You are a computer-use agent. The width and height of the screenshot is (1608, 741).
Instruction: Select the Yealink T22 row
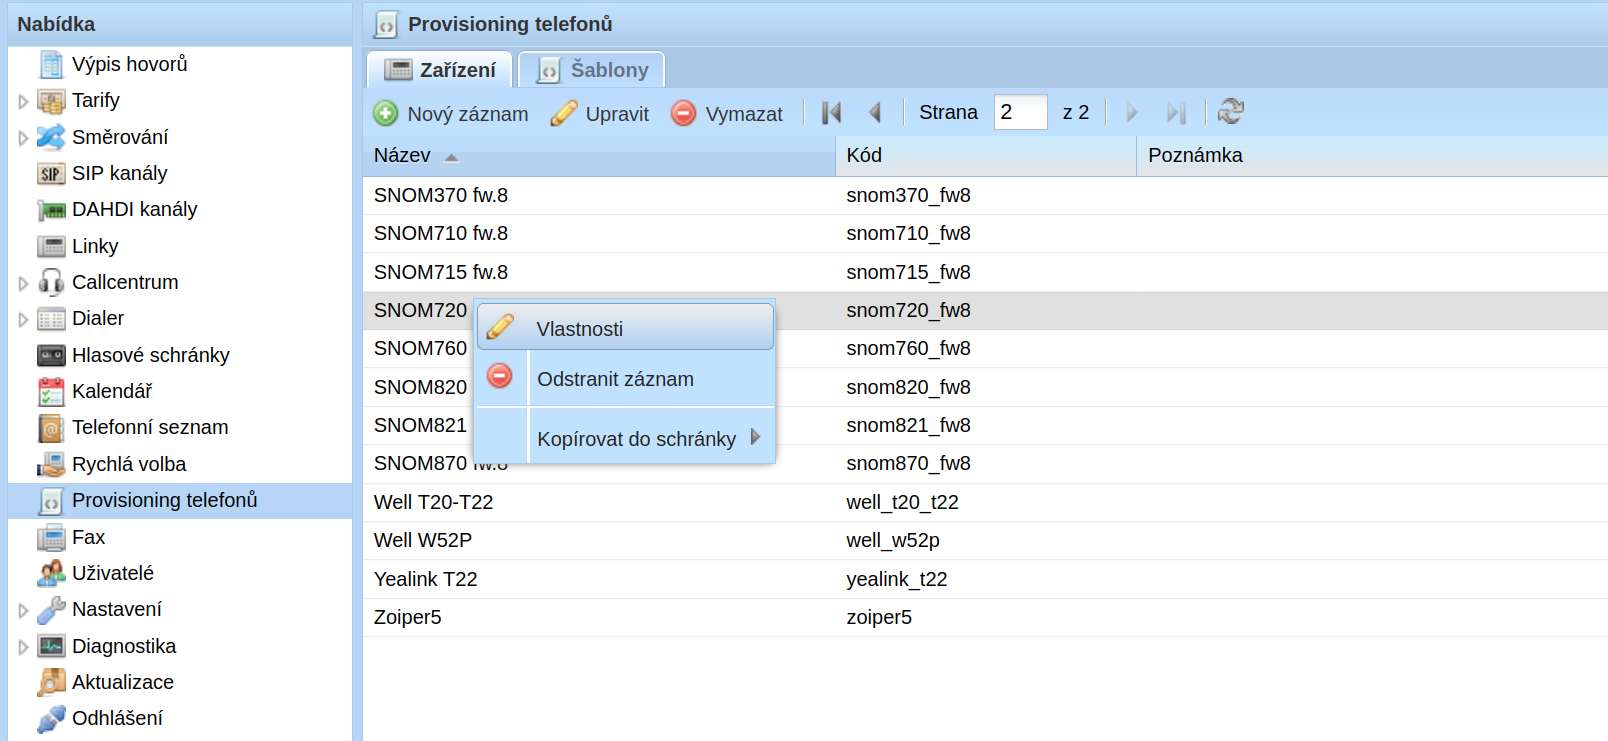(x=985, y=580)
